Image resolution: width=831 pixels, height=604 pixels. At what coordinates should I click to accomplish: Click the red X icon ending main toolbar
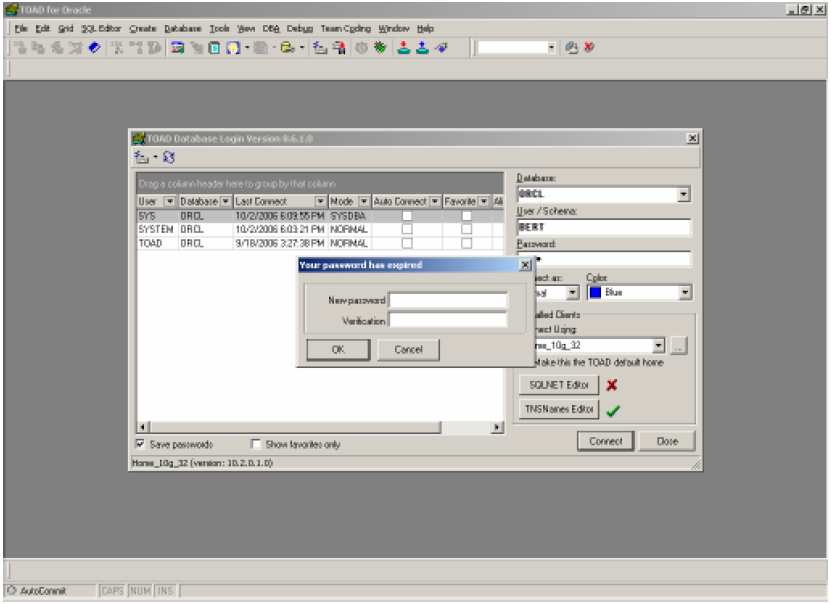[589, 48]
